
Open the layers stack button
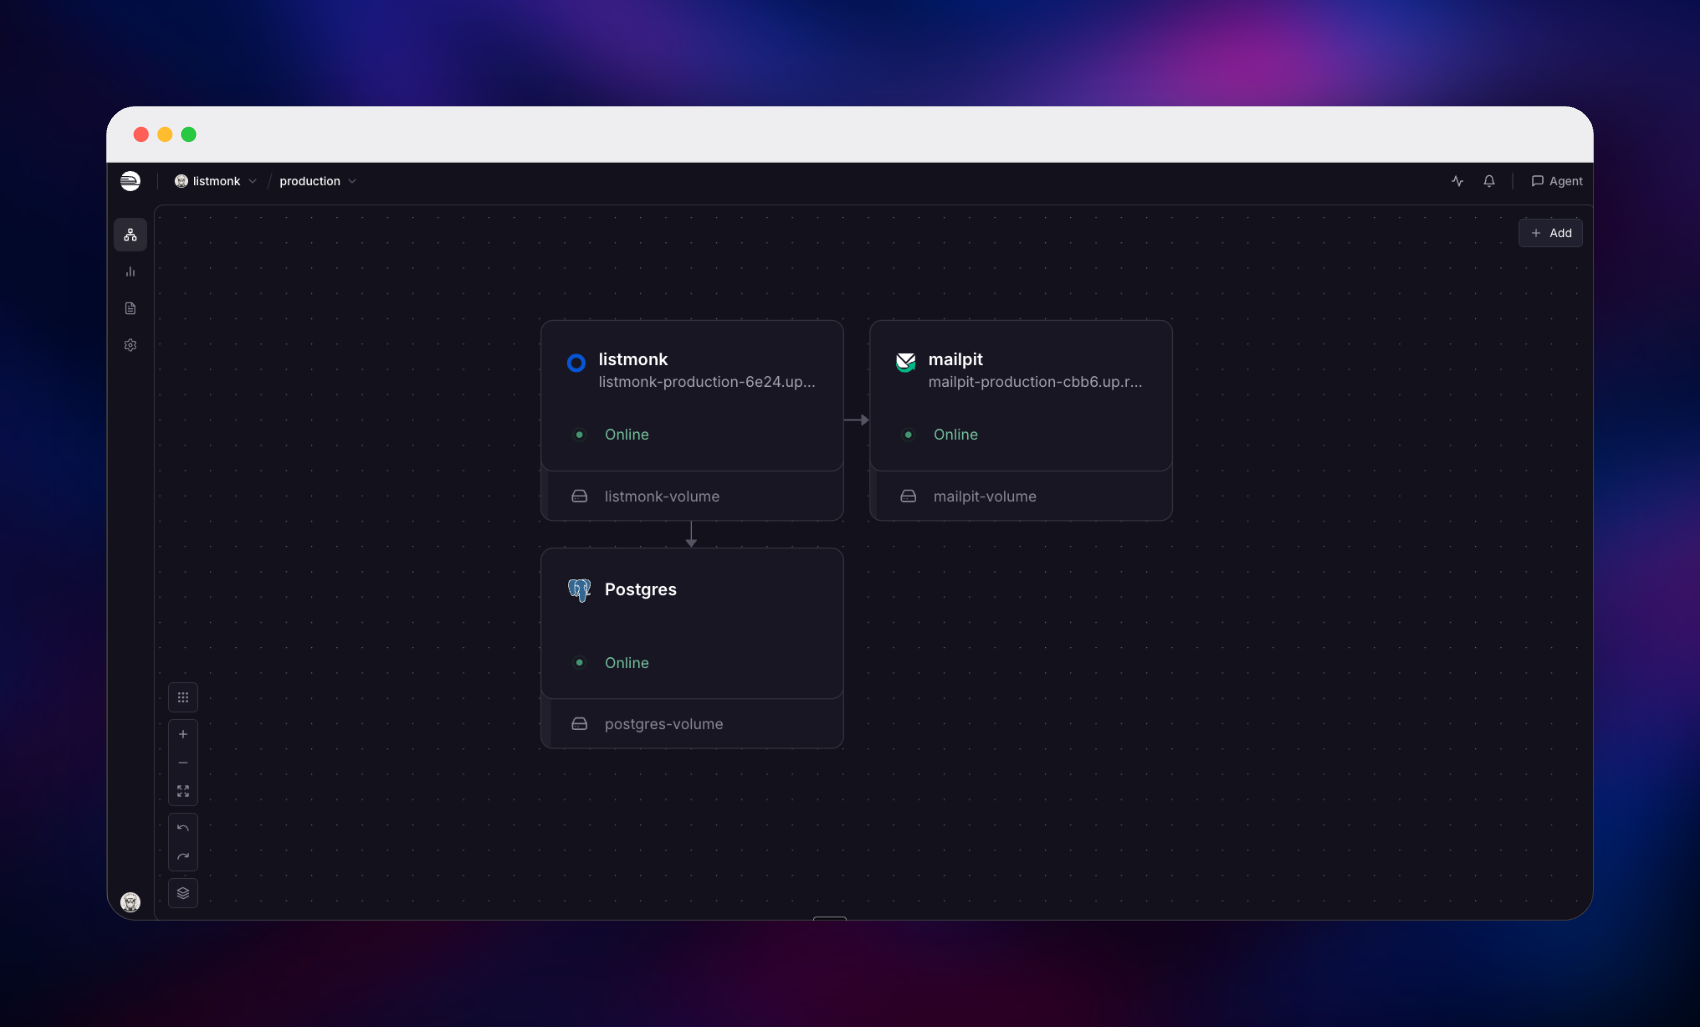(183, 893)
